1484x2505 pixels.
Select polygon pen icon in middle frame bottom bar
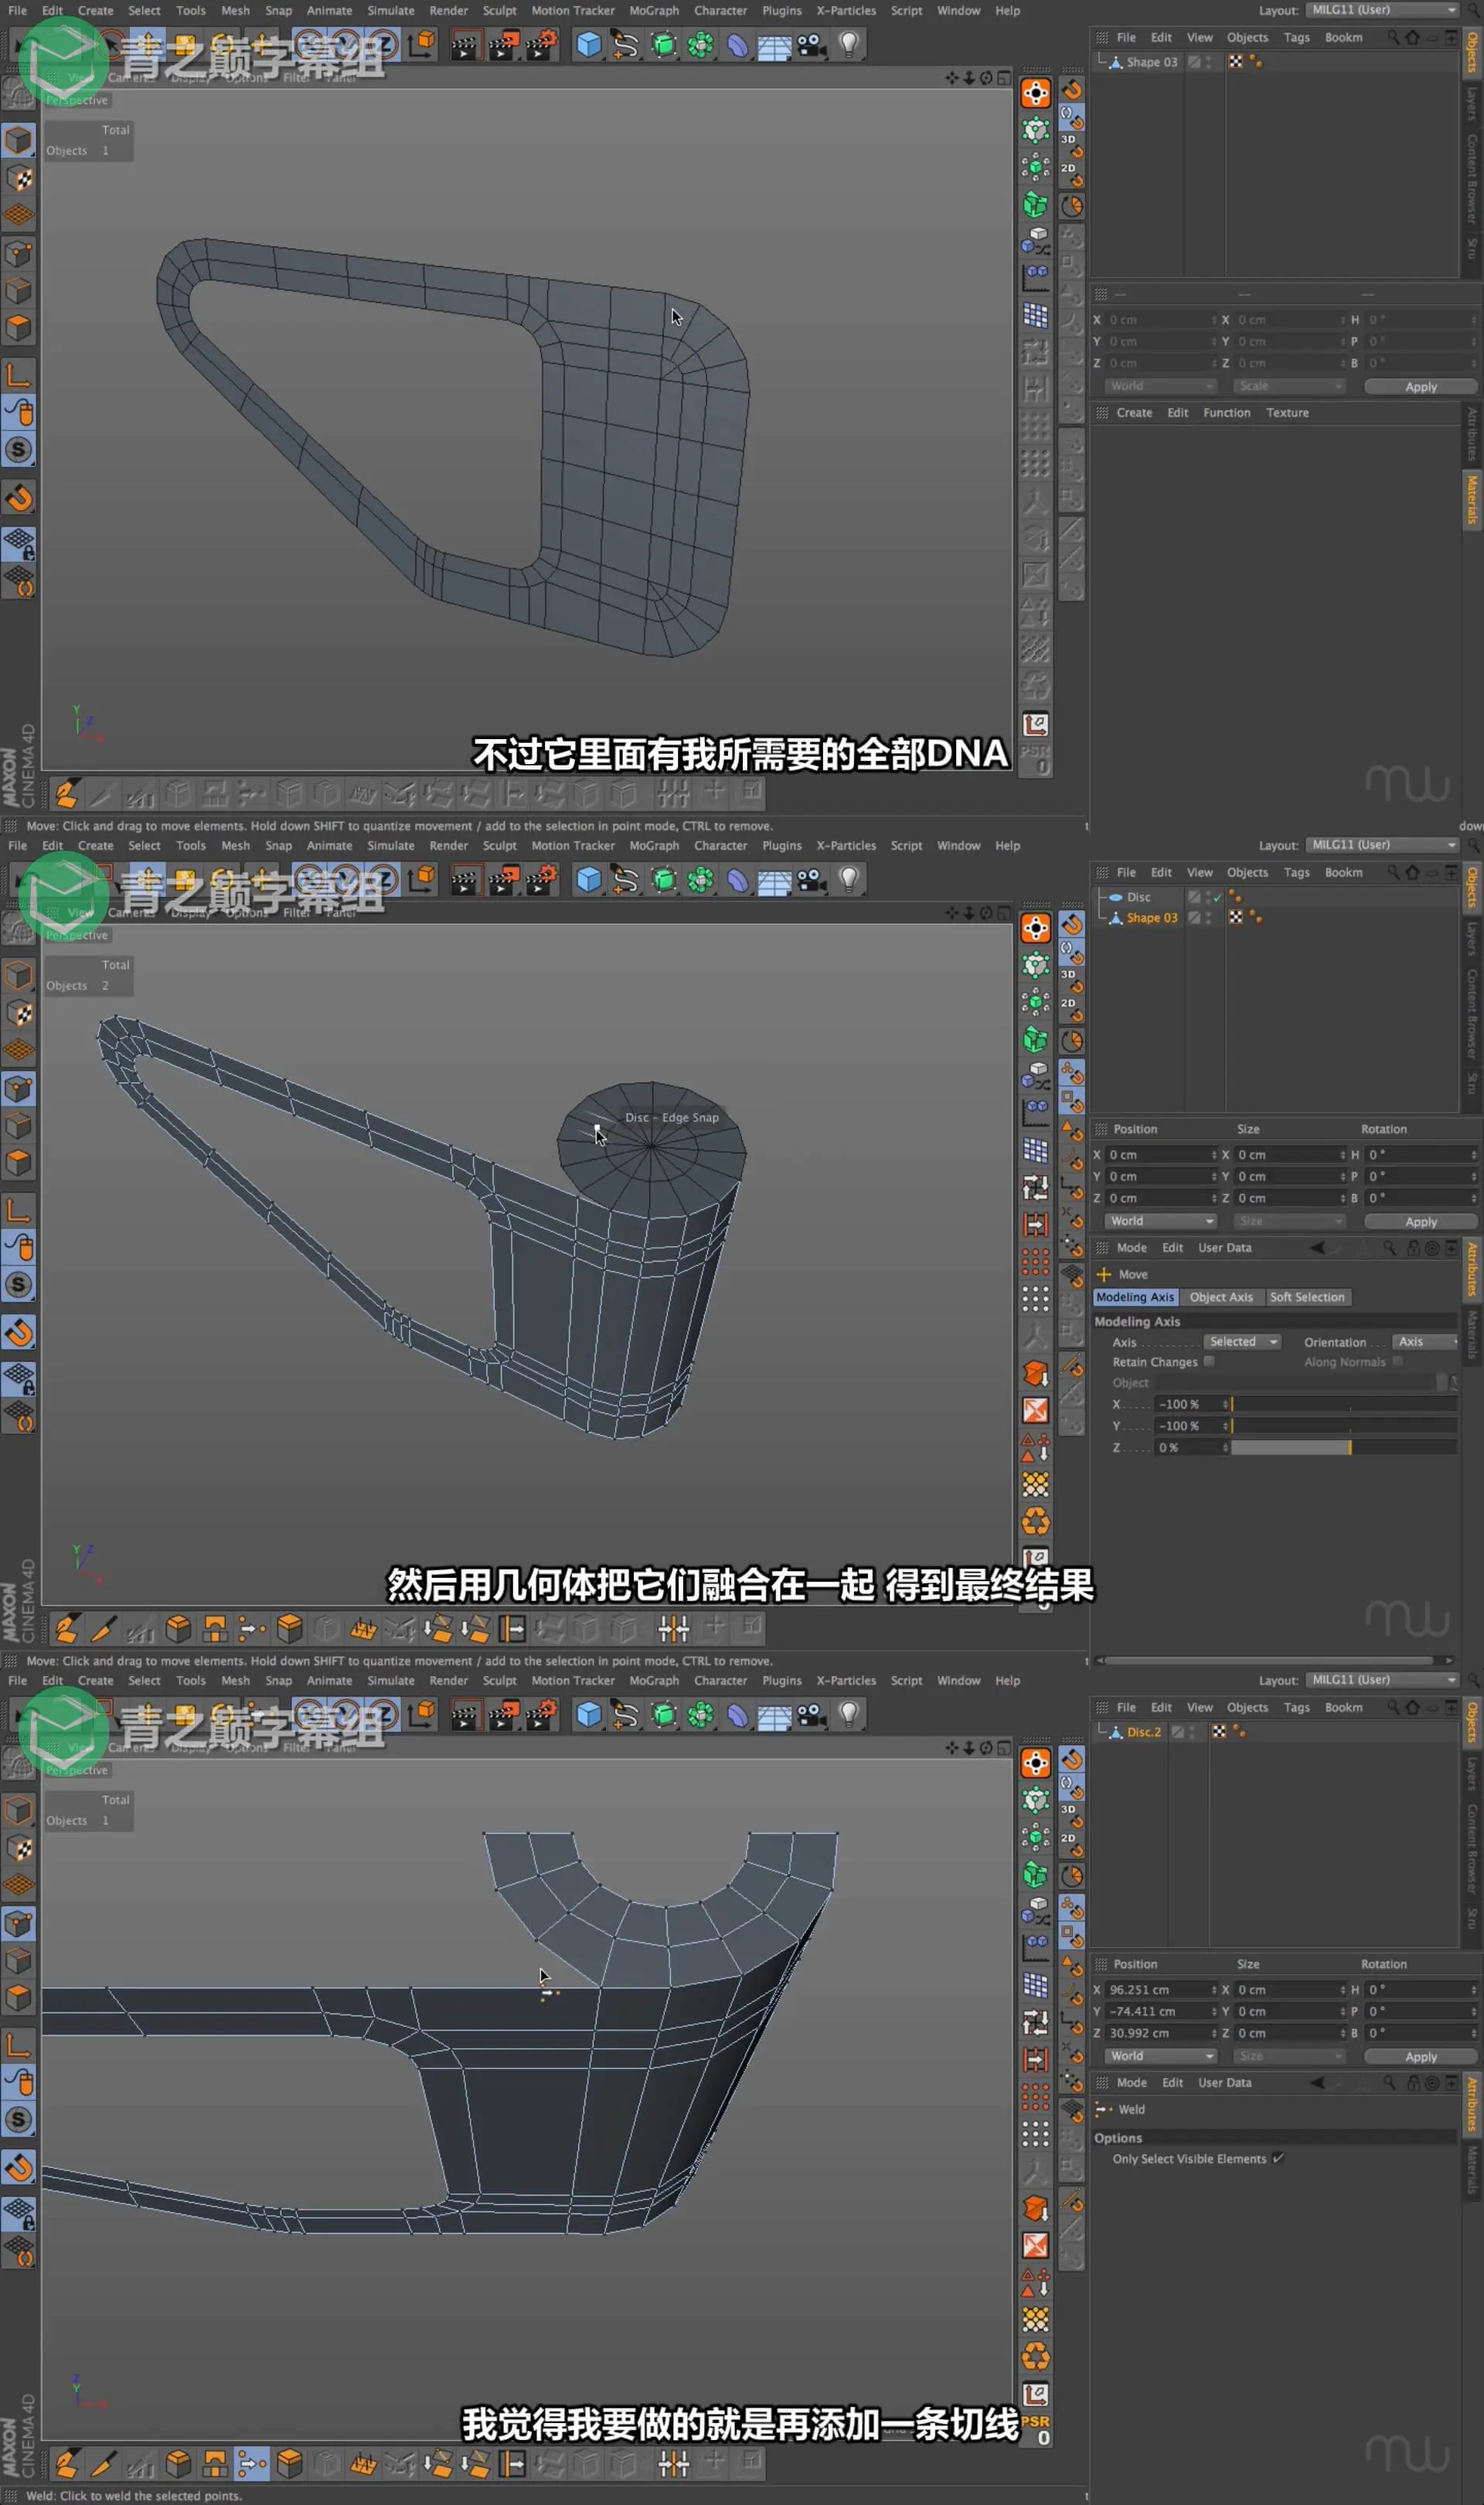coord(66,1629)
